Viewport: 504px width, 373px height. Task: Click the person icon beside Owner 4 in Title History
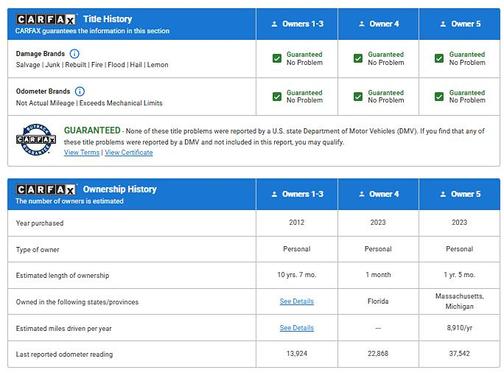pyautogui.click(x=362, y=24)
